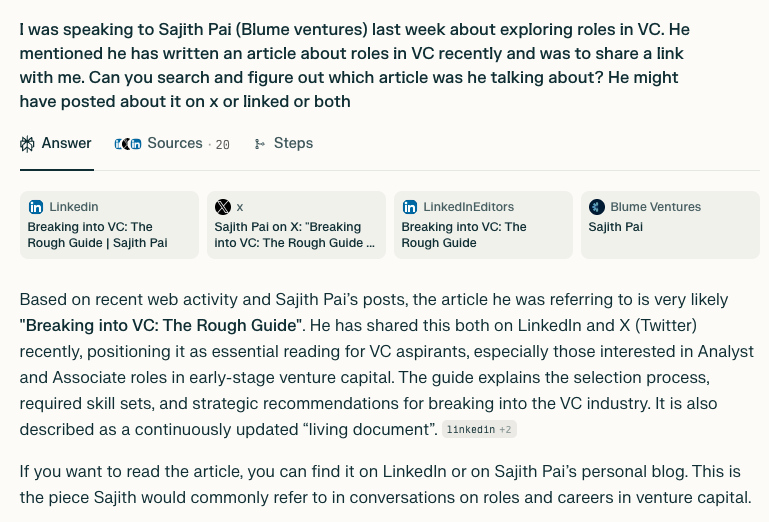This screenshot has width=769, height=522.
Task: Click the linkedin +2 citation chip
Action: click(x=479, y=430)
